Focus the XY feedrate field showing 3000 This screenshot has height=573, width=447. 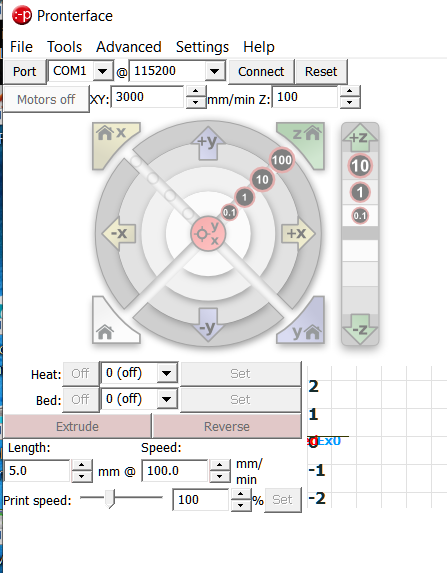click(x=148, y=97)
